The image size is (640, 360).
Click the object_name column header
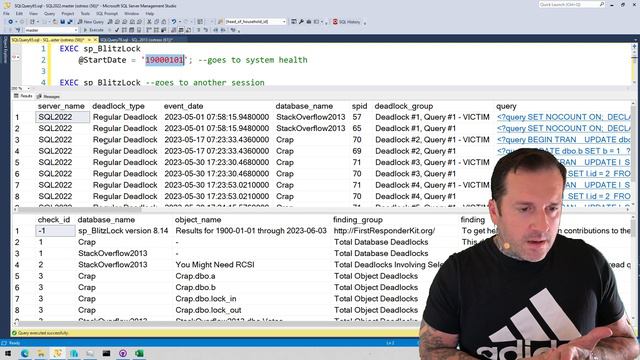pos(198,220)
